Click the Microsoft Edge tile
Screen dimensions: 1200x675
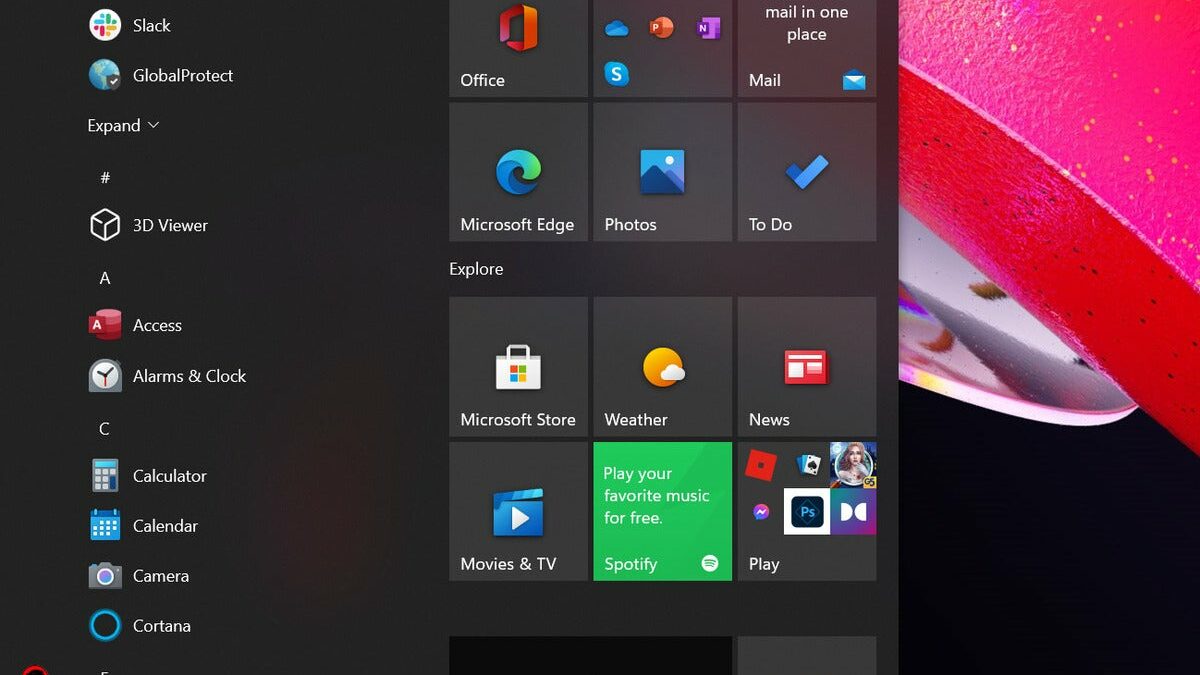[518, 172]
